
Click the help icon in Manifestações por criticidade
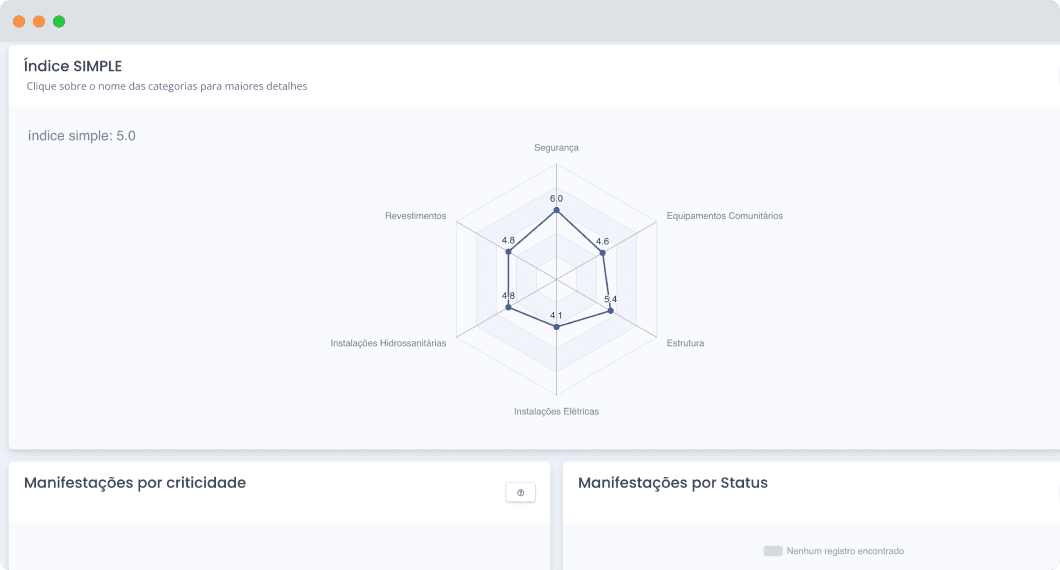(520, 492)
